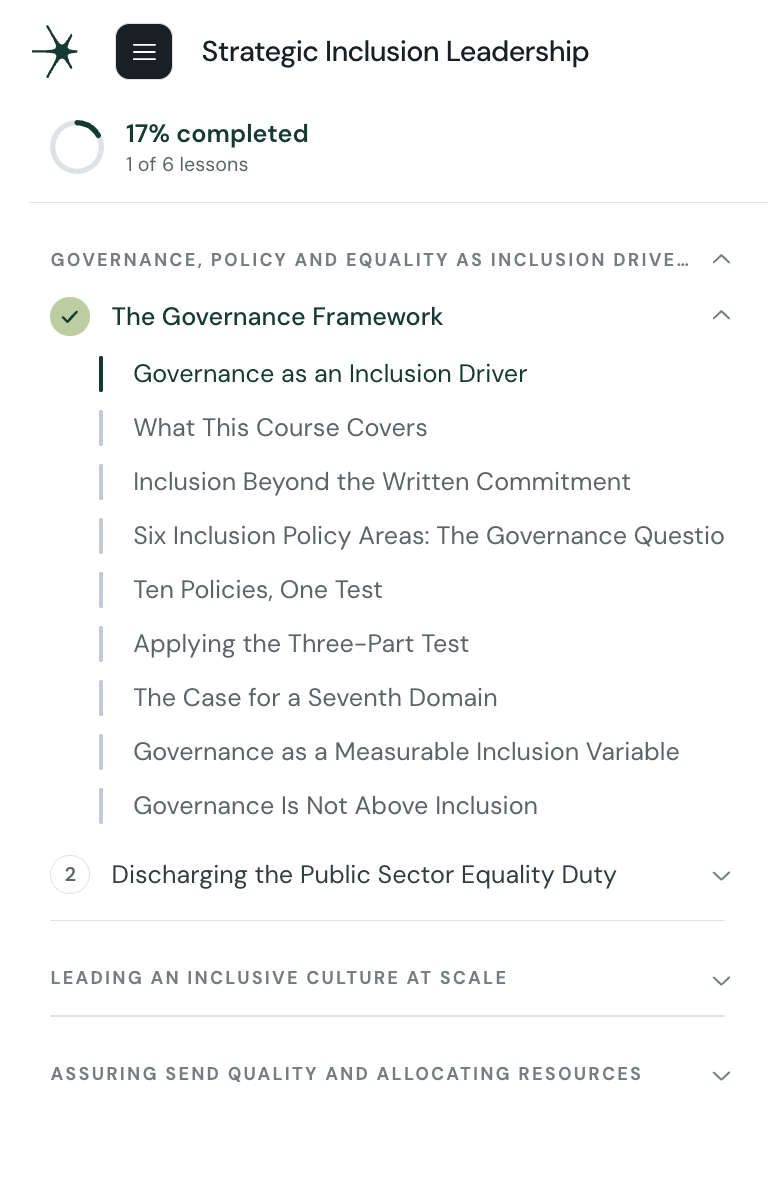Open Governance as an Inclusion Driver topic
Screen dimensions: 776x1190
pyautogui.click(x=330, y=373)
